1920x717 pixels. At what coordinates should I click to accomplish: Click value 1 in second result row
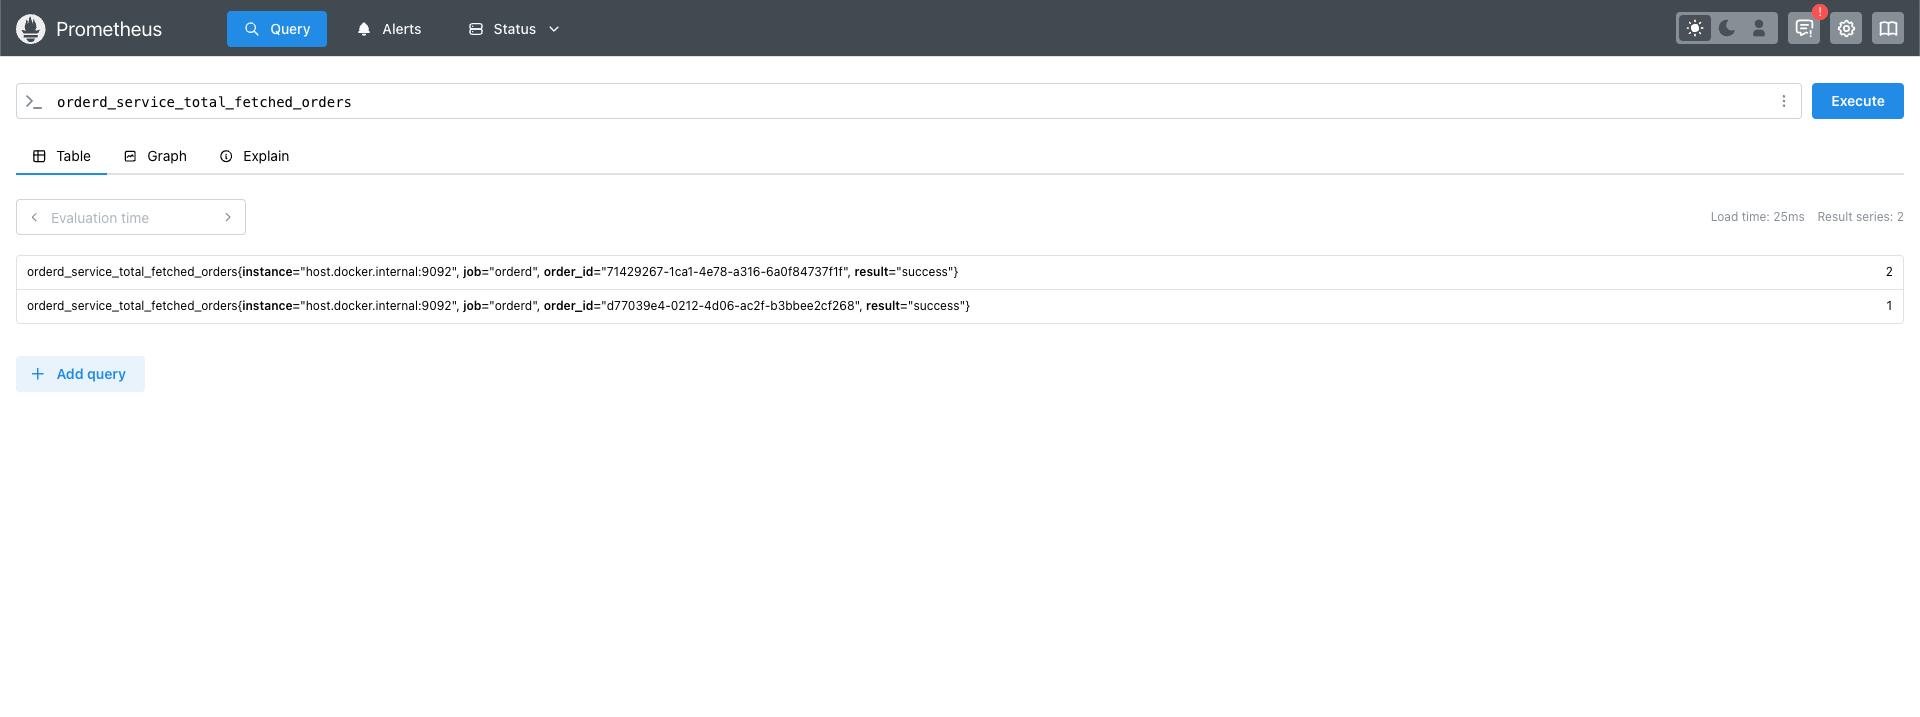(1889, 306)
